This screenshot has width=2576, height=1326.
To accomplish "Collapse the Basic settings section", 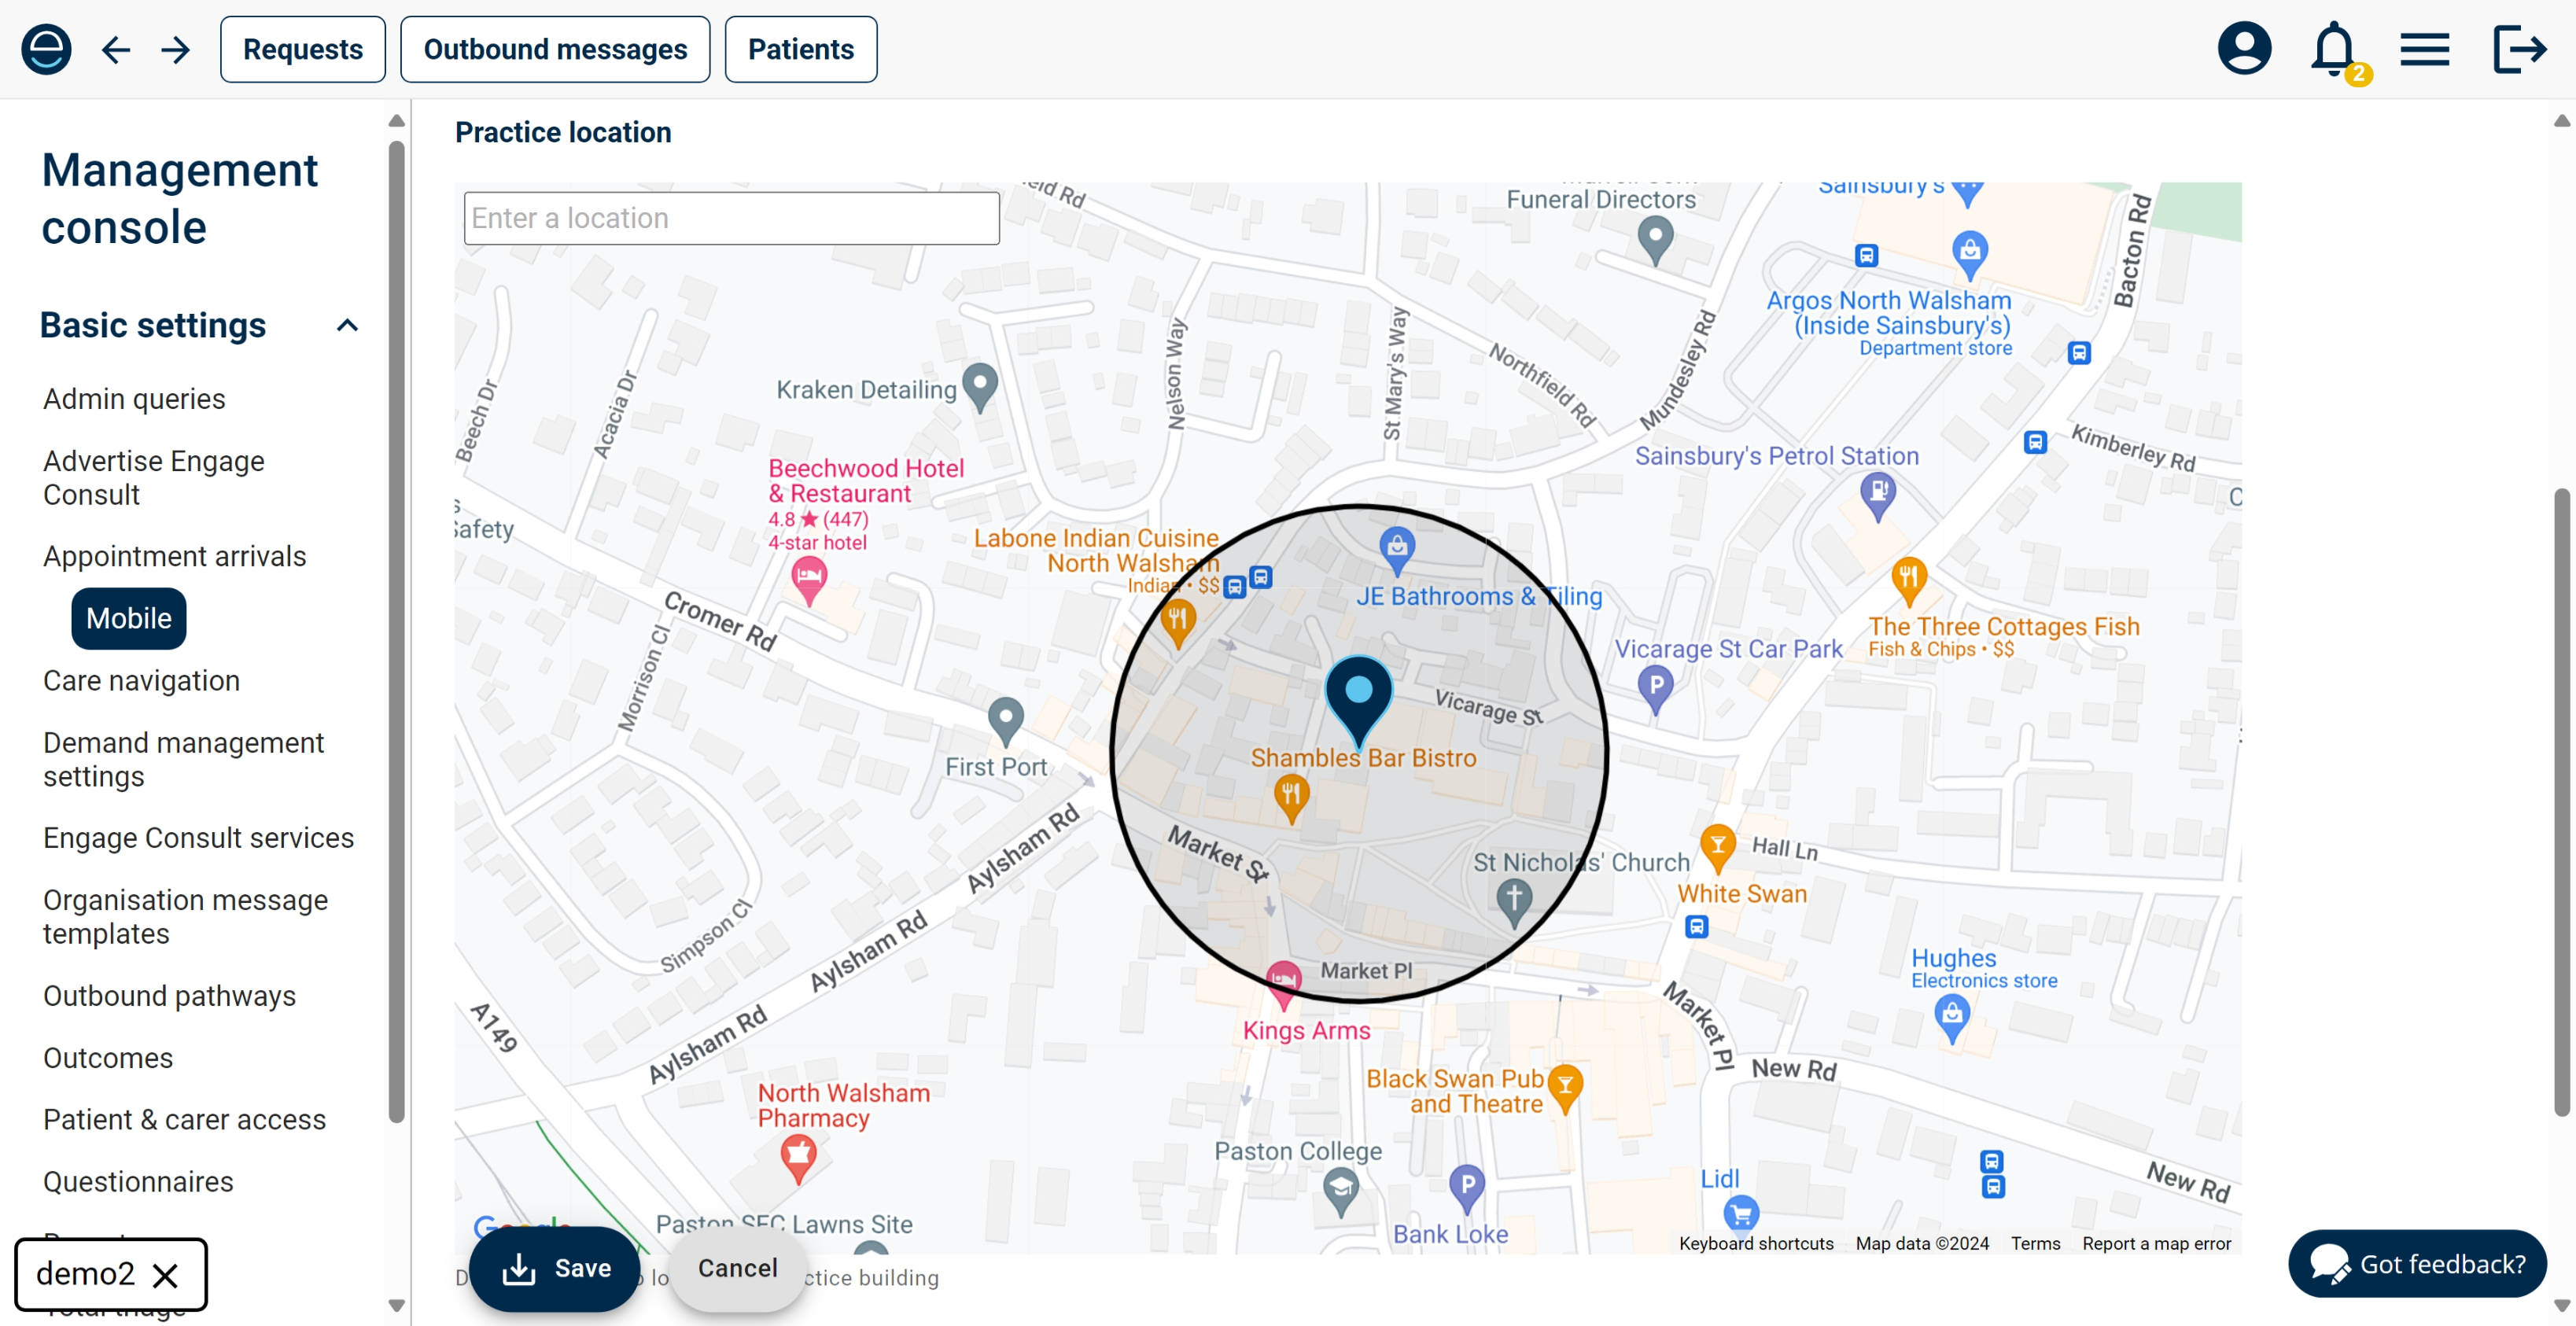I will pyautogui.click(x=347, y=325).
